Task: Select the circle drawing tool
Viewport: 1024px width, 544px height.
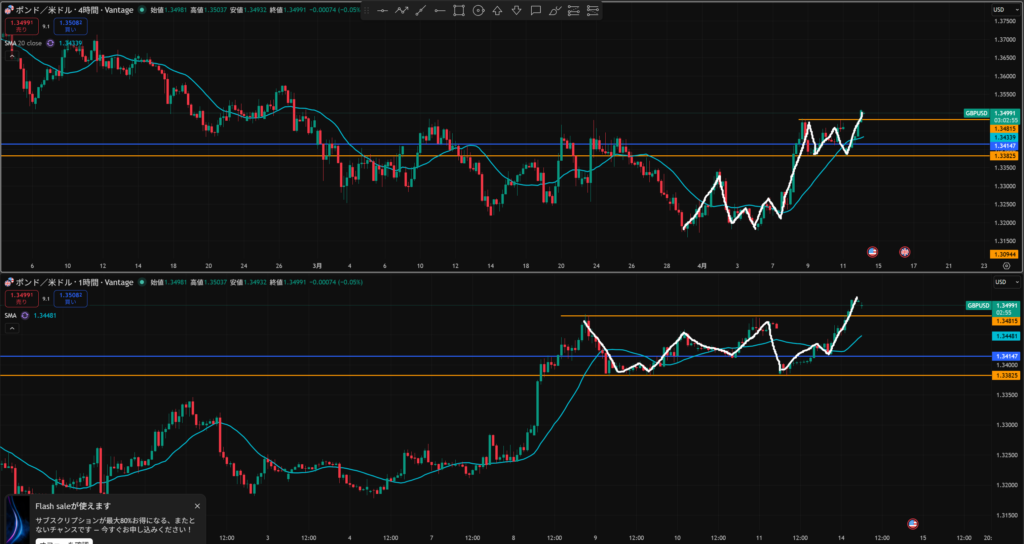Action: [x=478, y=11]
